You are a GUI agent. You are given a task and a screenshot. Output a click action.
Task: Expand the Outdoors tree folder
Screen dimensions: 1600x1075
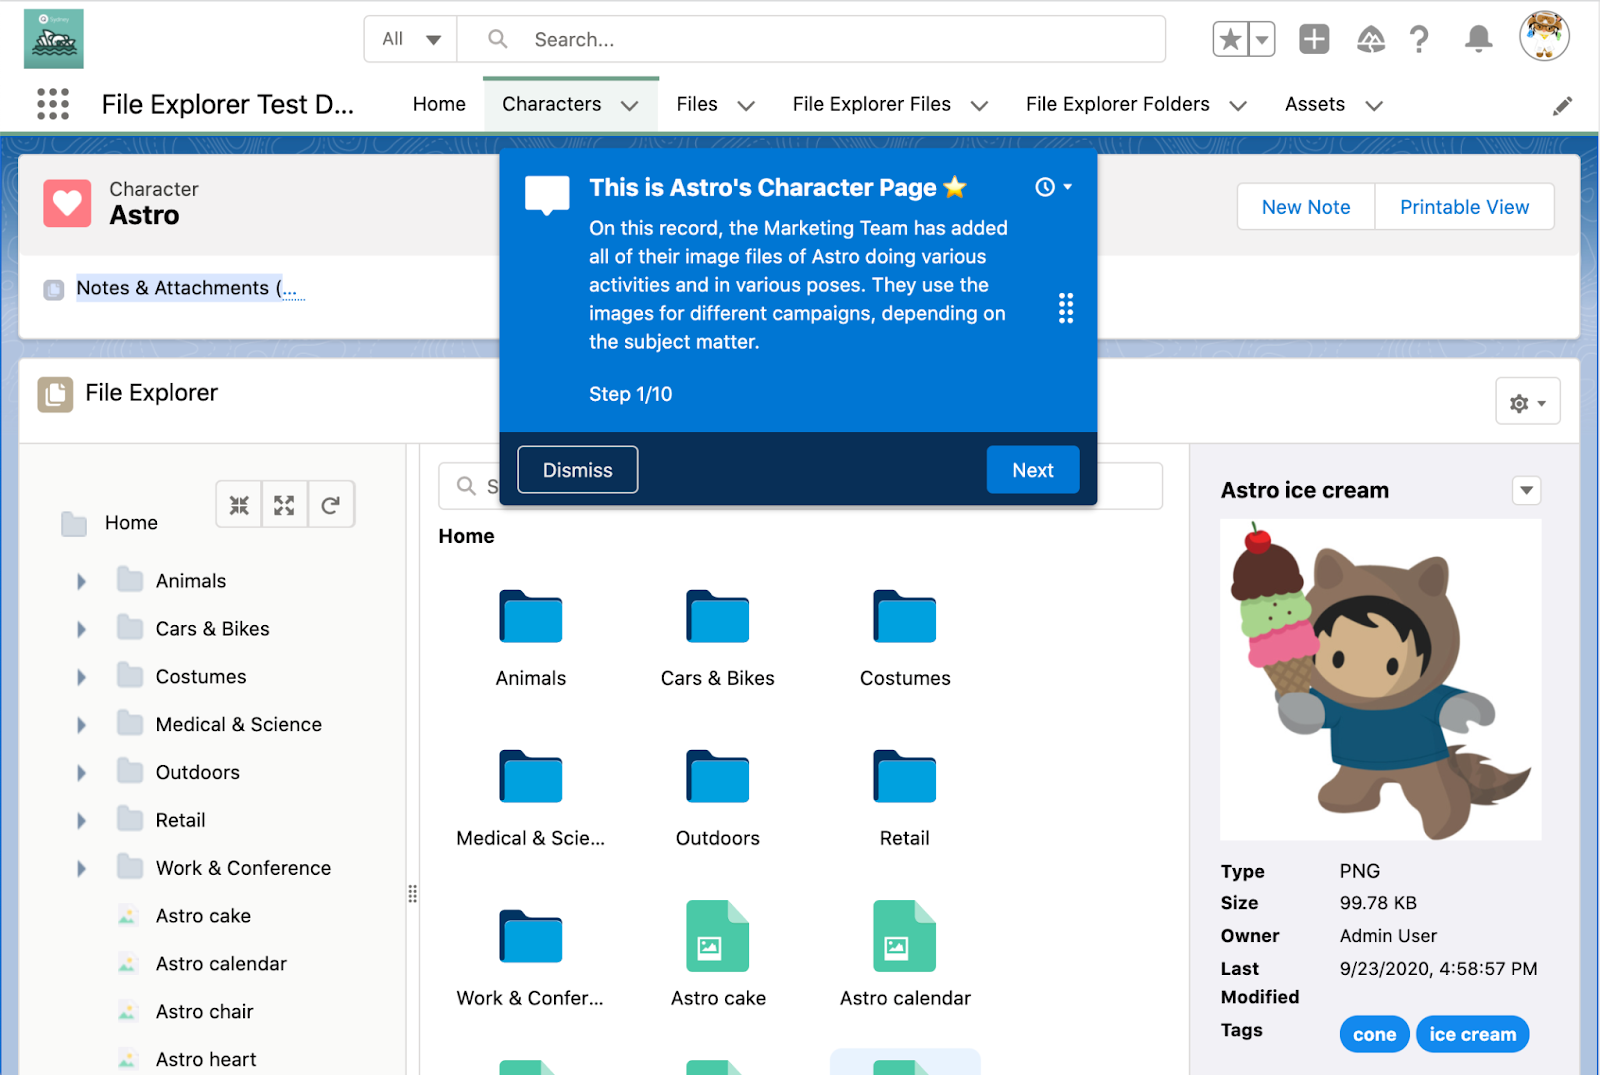pyautogui.click(x=82, y=773)
